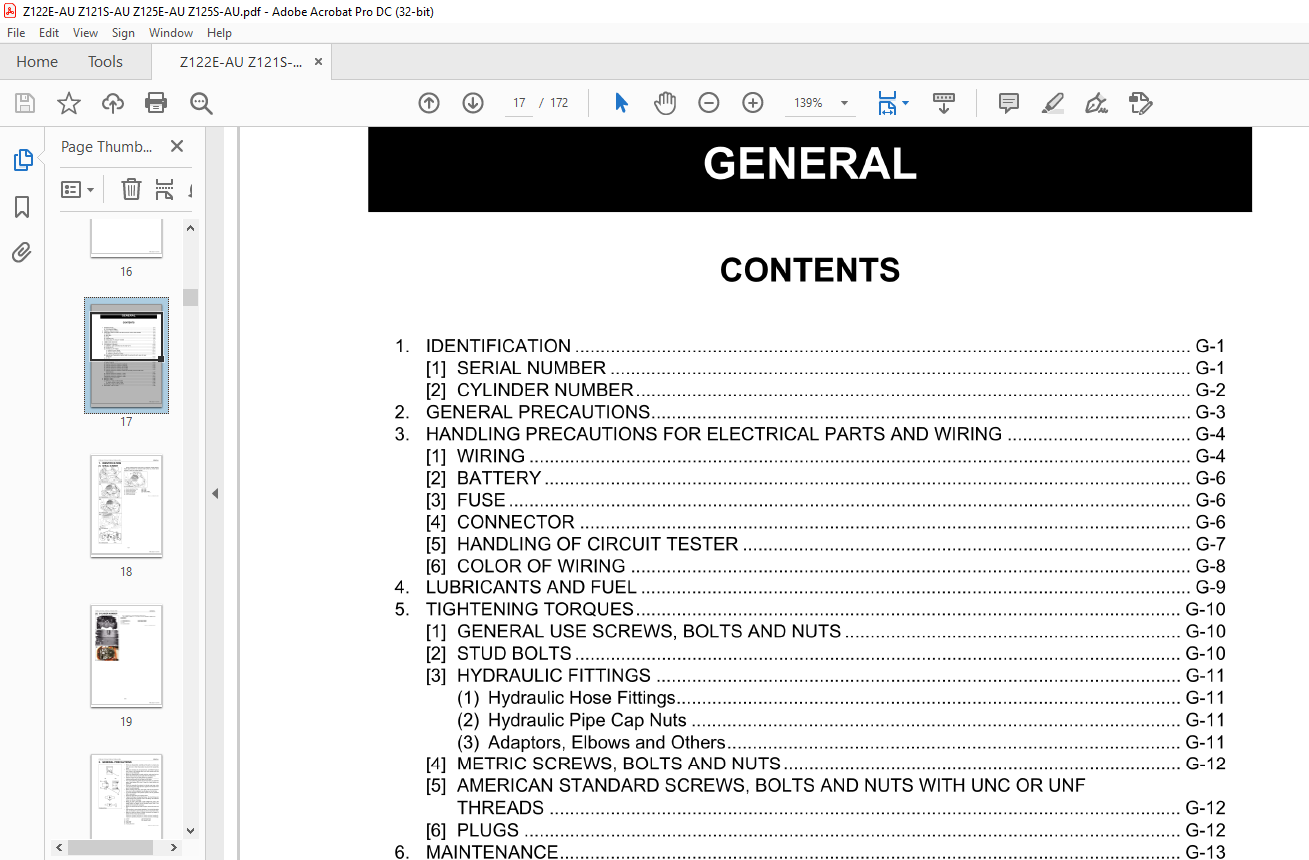Add file to starred bookmarks
This screenshot has width=1309, height=860.
pos(69,103)
